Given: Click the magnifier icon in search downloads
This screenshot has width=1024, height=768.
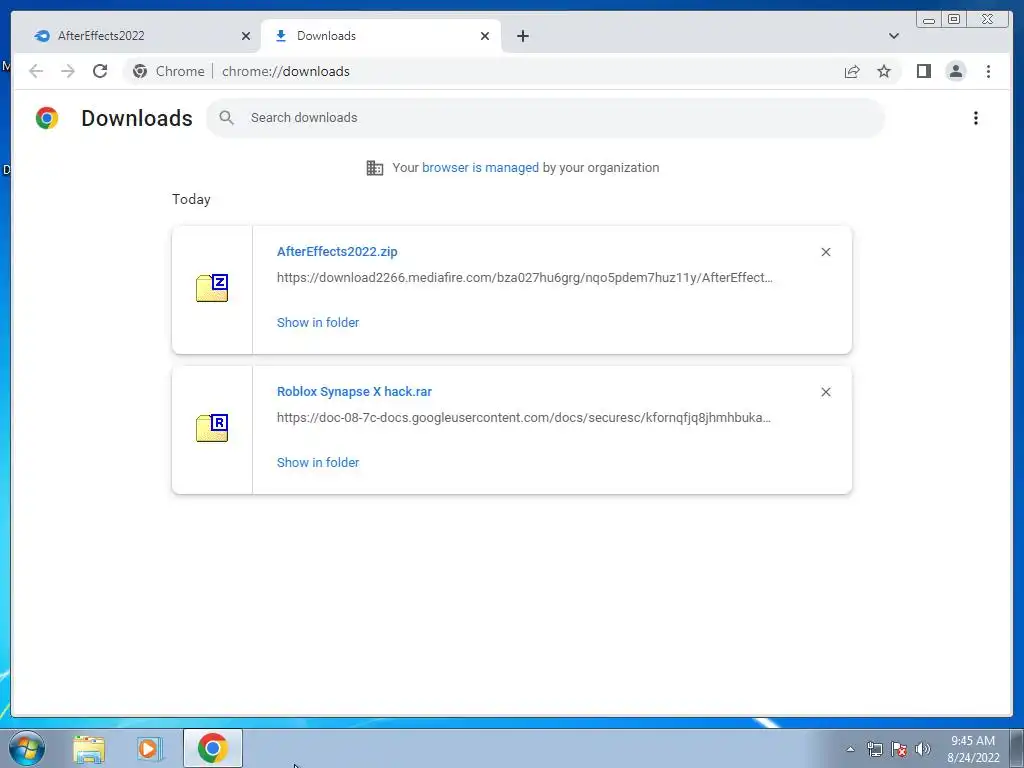Looking at the screenshot, I should 226,118.
